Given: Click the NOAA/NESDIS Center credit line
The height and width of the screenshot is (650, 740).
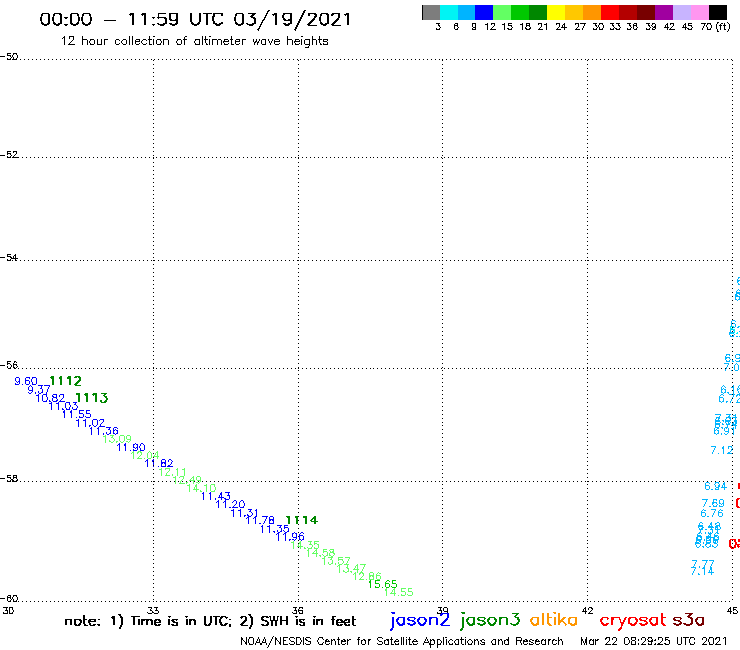Looking at the screenshot, I should (402, 641).
